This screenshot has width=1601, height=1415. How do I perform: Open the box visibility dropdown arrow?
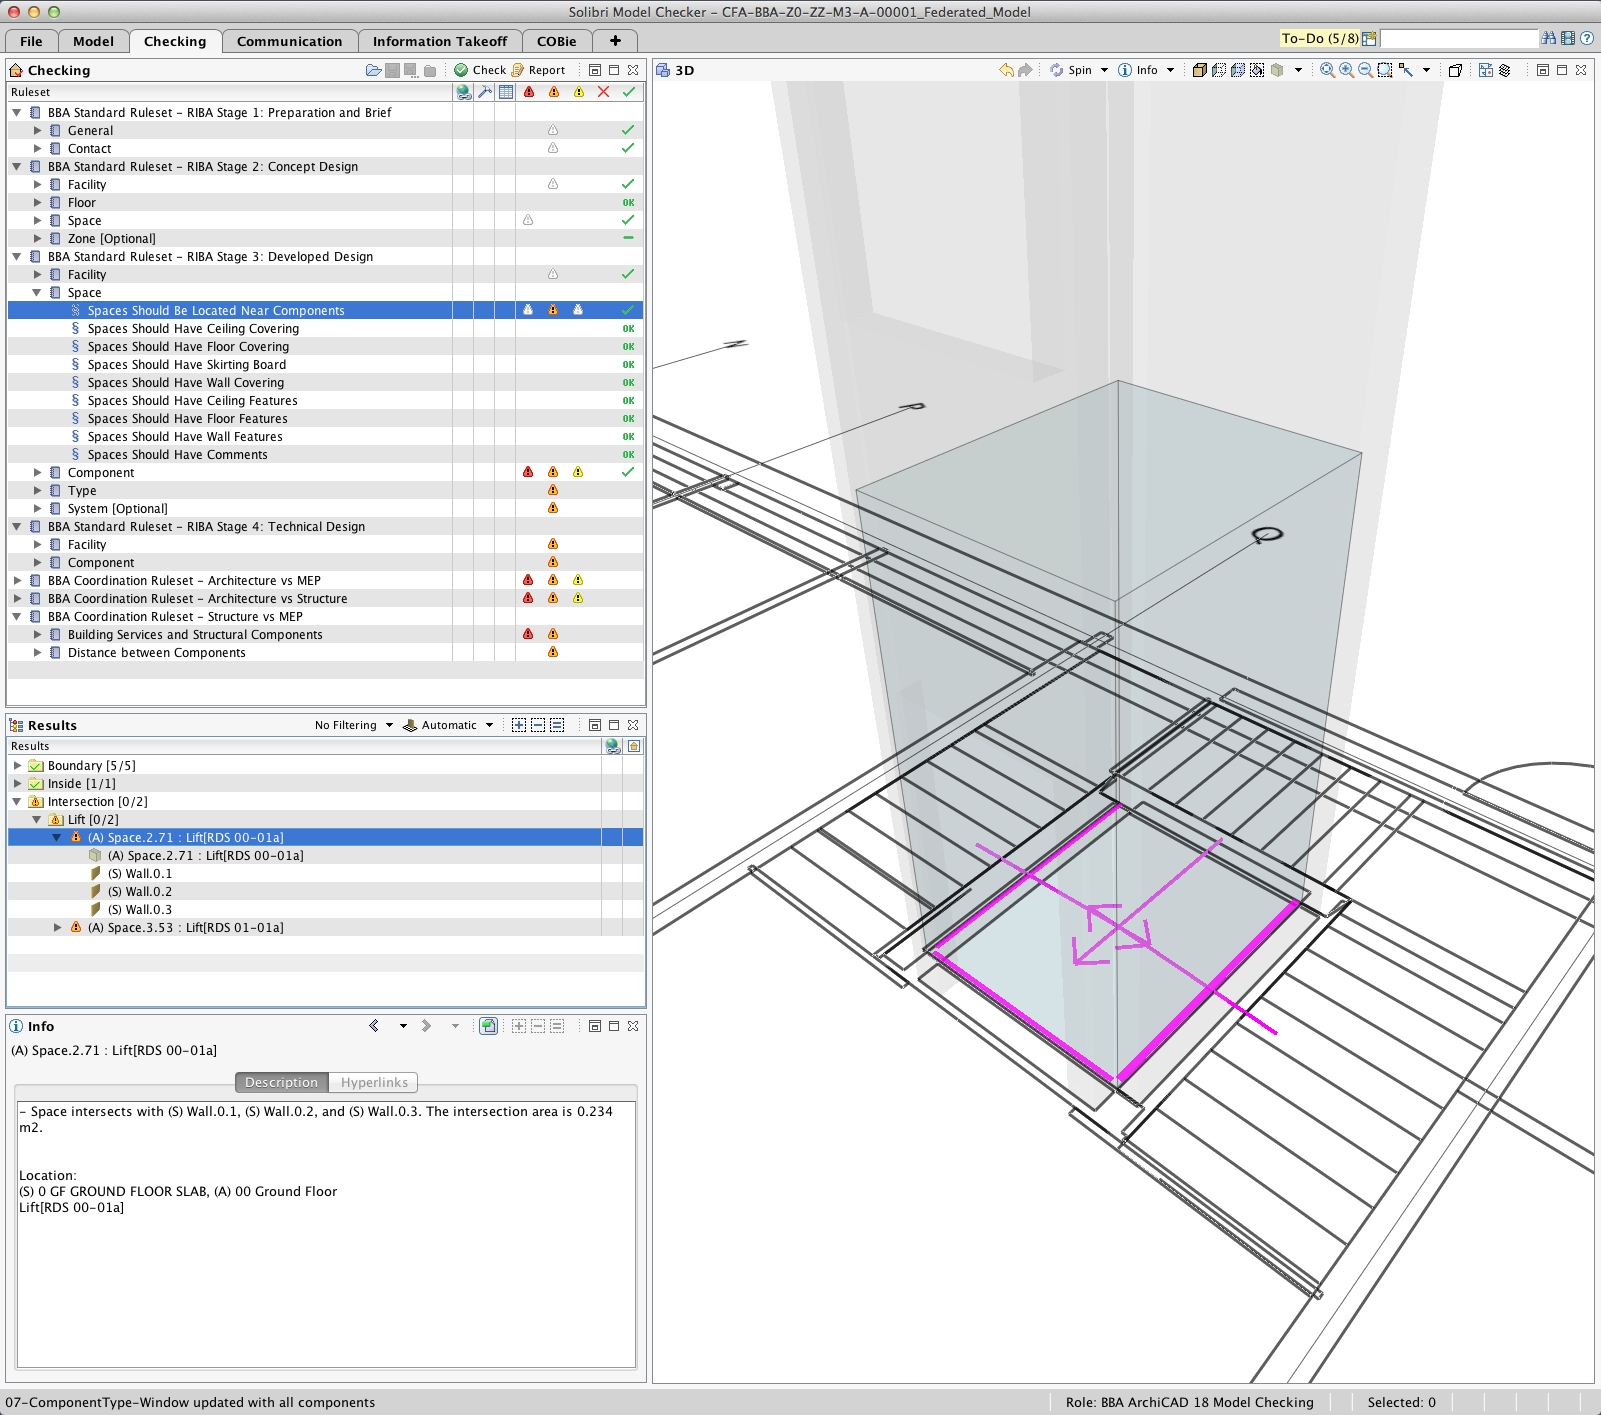(1298, 70)
